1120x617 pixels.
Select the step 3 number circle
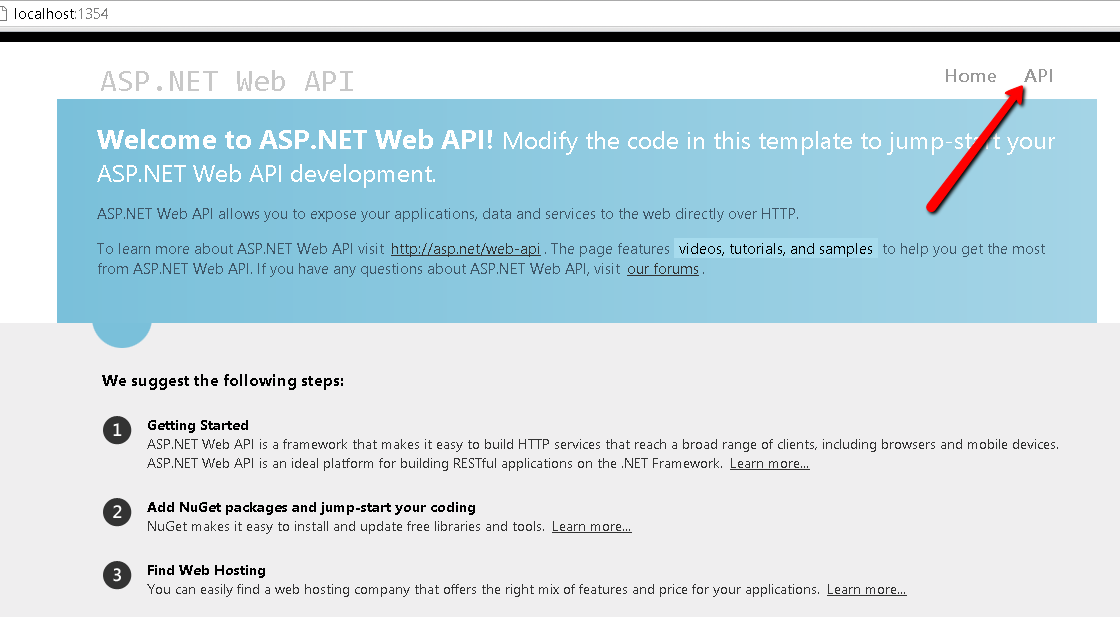tap(117, 575)
